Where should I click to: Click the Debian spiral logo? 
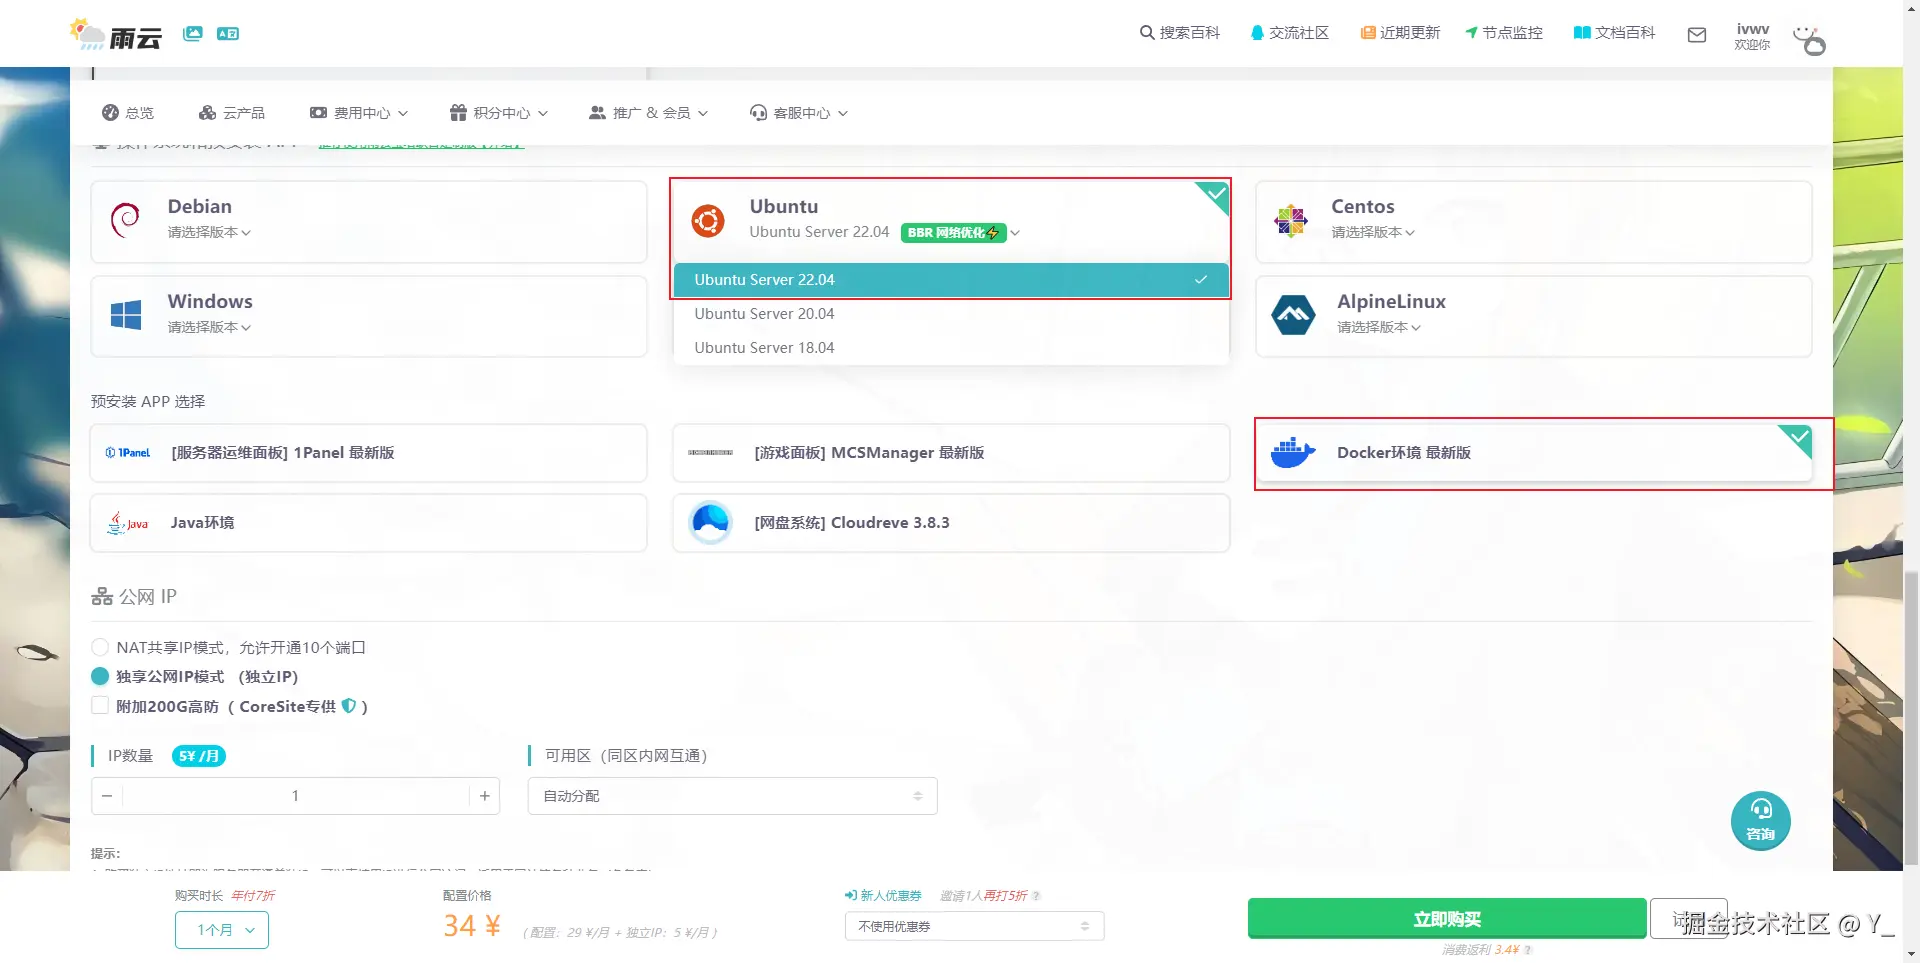coord(126,219)
